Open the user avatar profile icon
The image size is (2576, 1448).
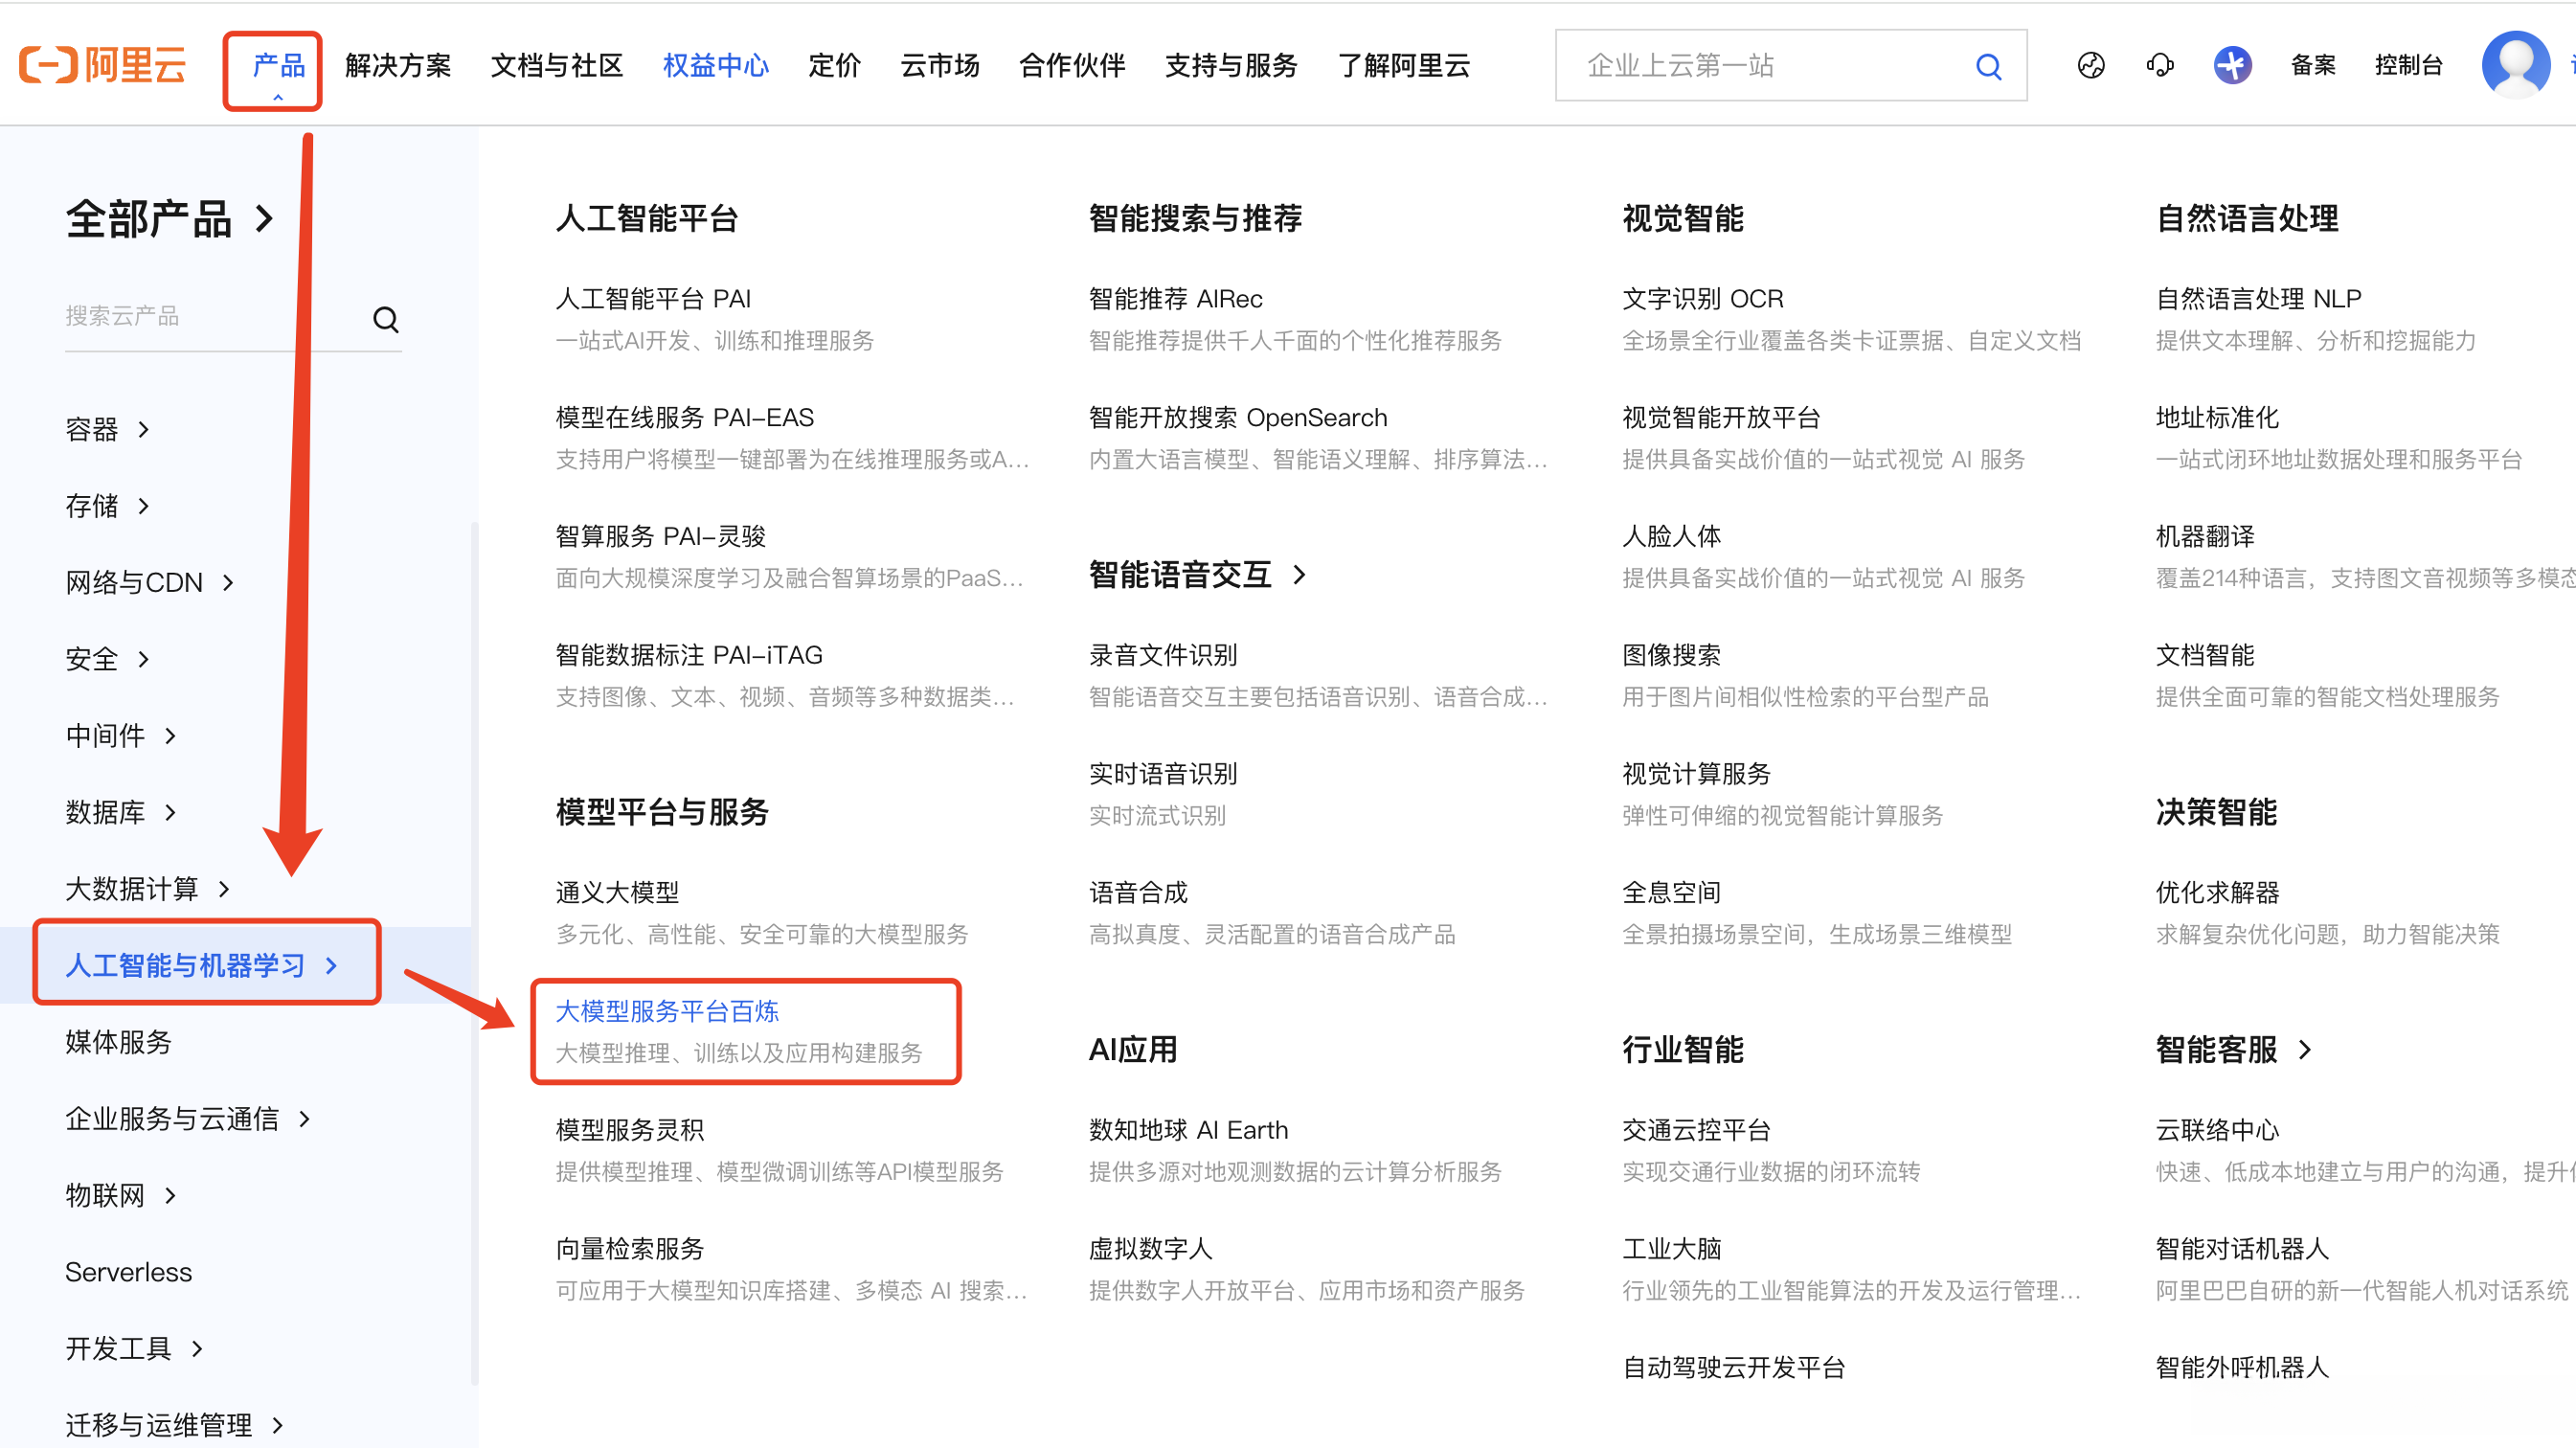pos(2515,64)
